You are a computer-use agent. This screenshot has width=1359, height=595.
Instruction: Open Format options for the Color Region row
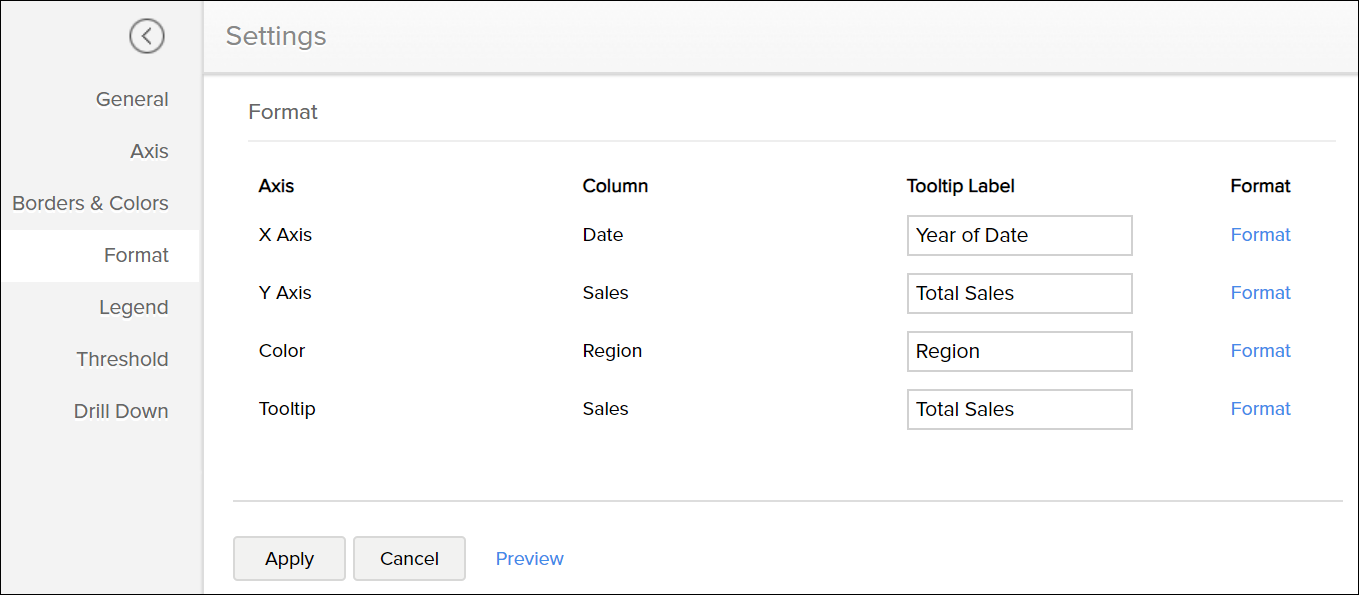tap(1260, 350)
